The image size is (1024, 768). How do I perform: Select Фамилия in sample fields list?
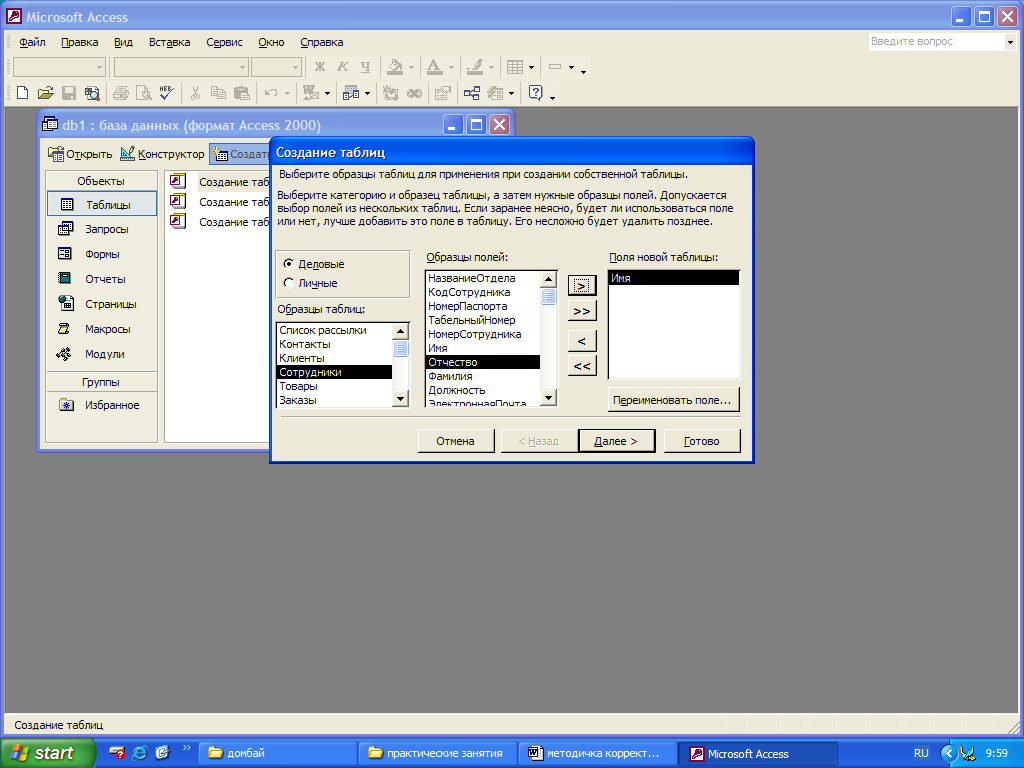click(x=483, y=376)
